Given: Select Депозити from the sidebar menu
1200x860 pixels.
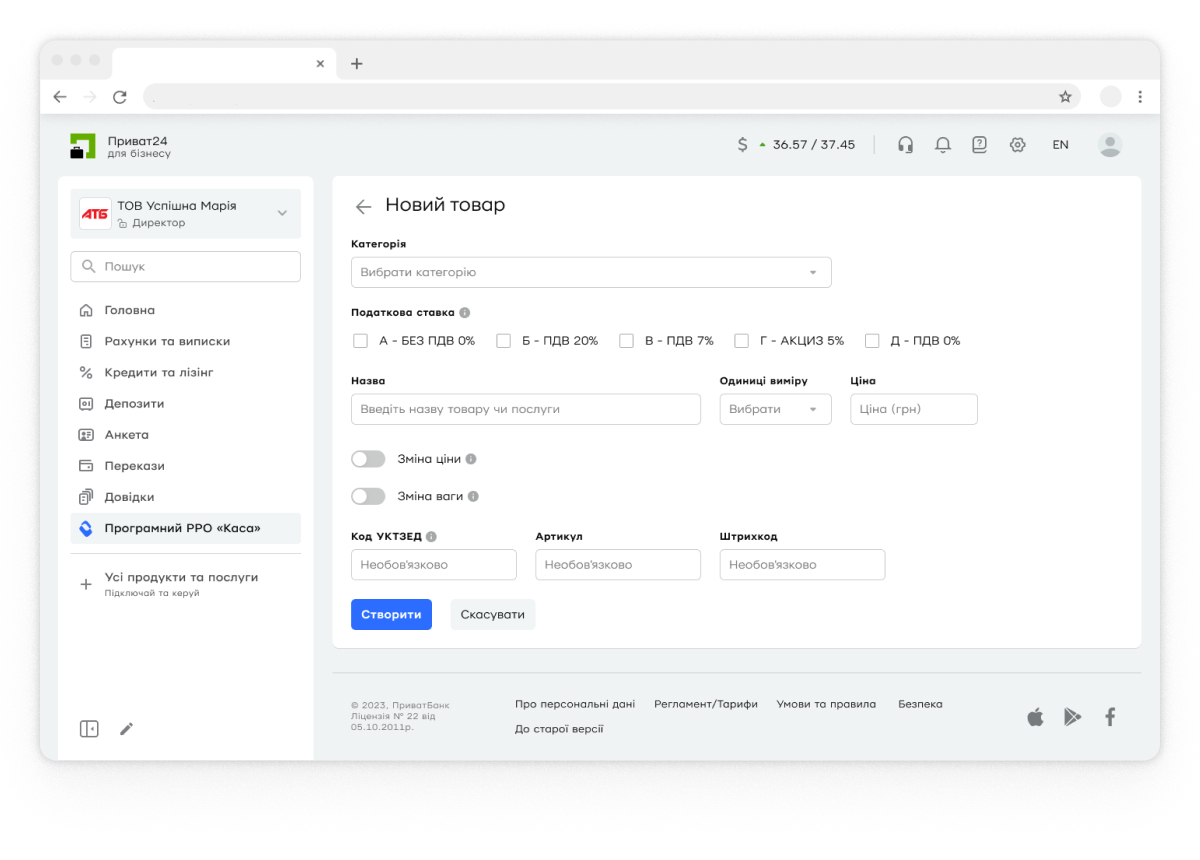Looking at the screenshot, I should [134, 404].
